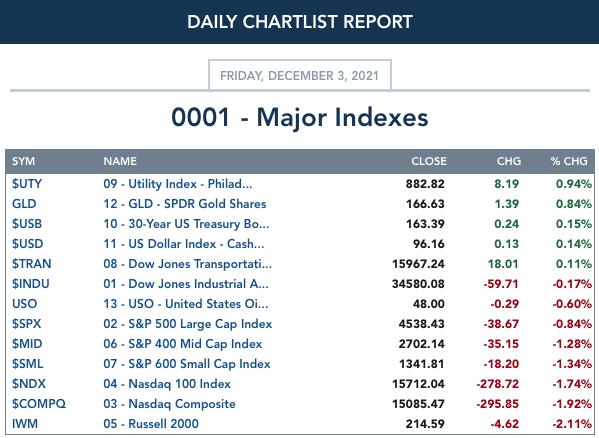This screenshot has width=599, height=438.
Task: Sort by the % CHG column header
Action: point(569,161)
